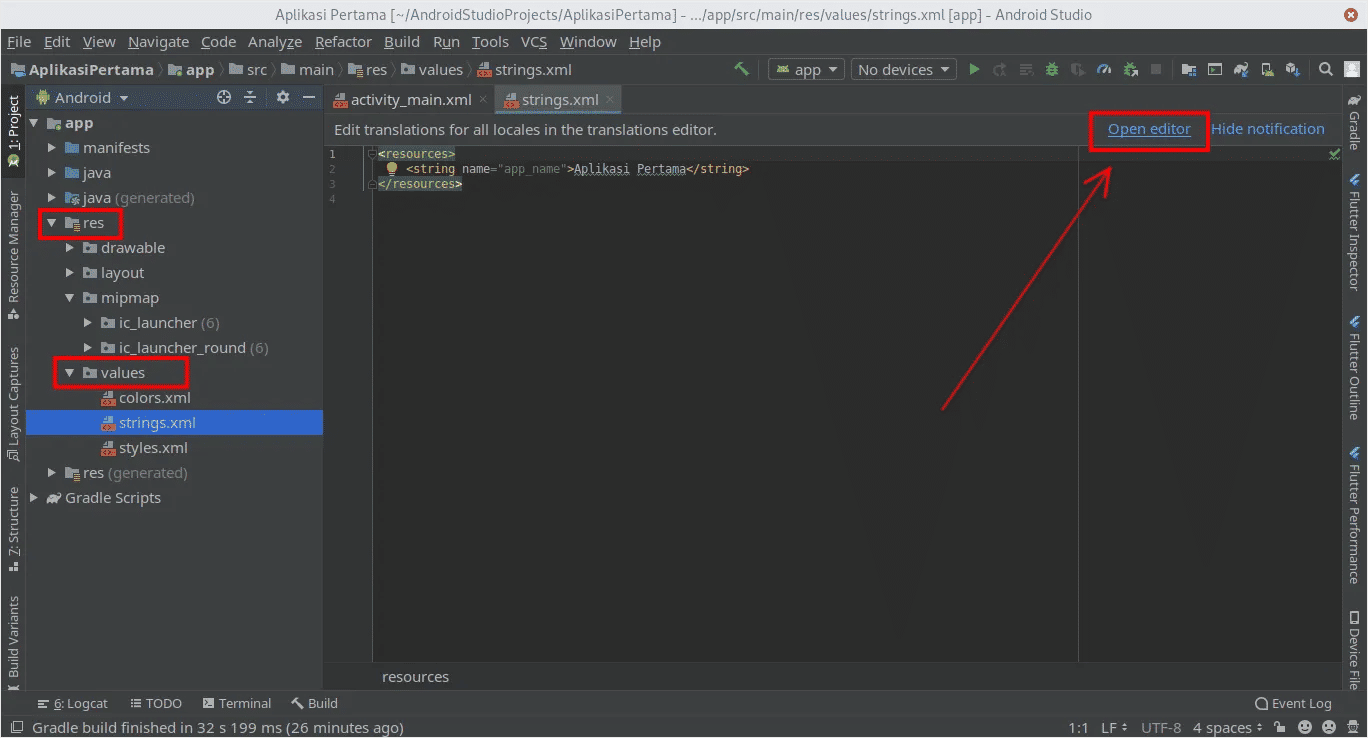Expand the Gradle Scripts arrow
The height and width of the screenshot is (738, 1368).
click(34, 498)
